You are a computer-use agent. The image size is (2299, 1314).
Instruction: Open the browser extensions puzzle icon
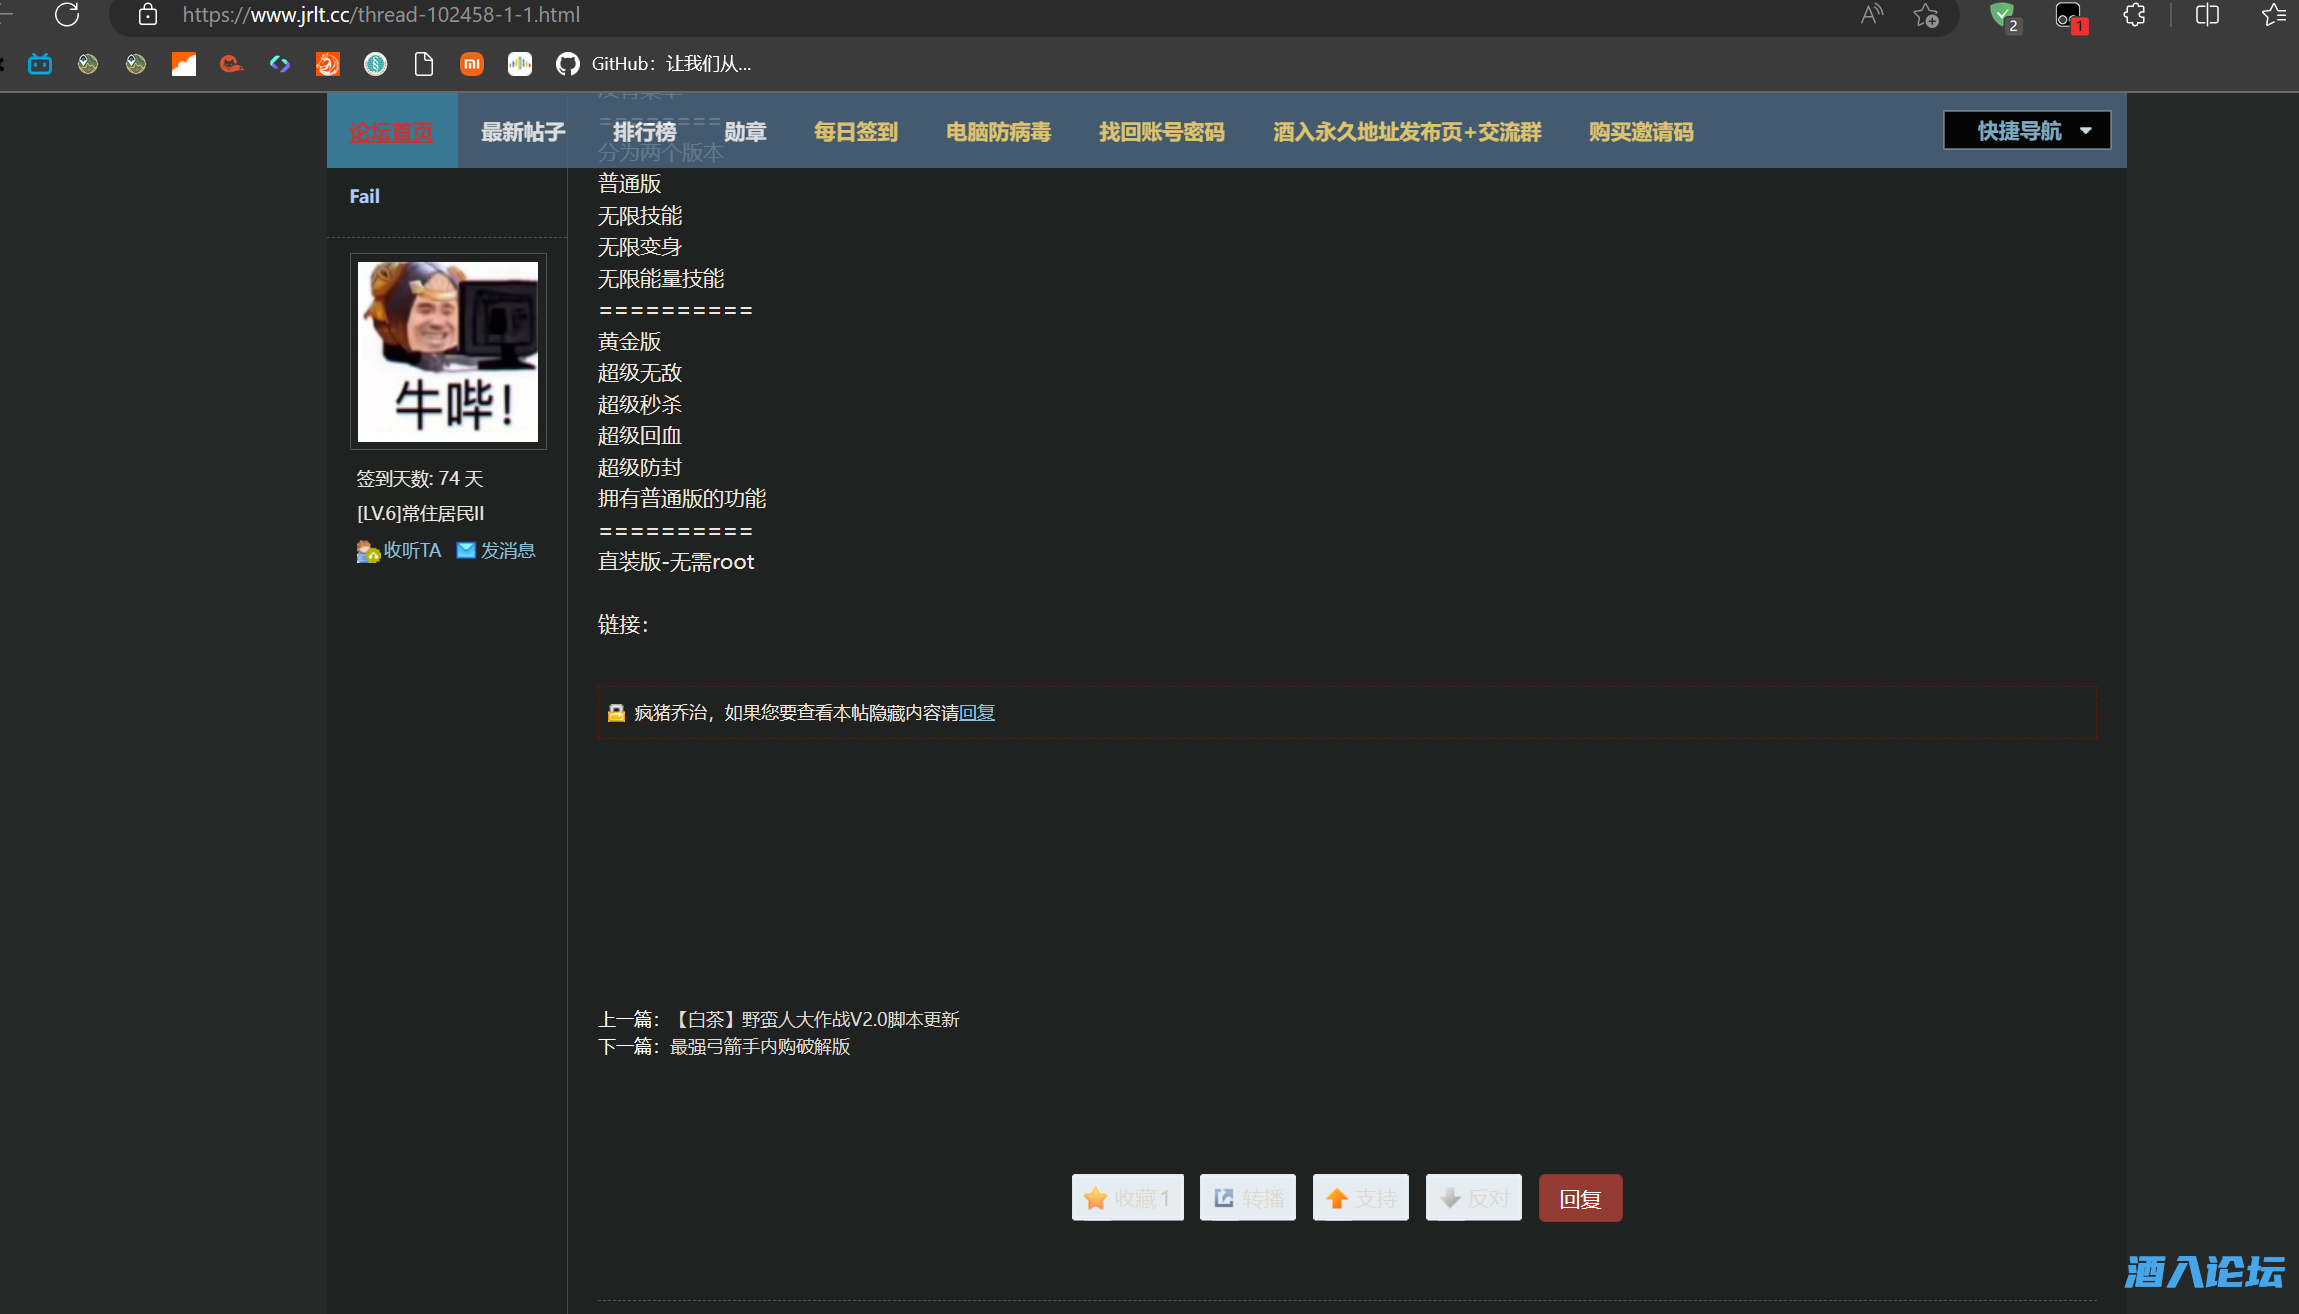click(x=2135, y=15)
